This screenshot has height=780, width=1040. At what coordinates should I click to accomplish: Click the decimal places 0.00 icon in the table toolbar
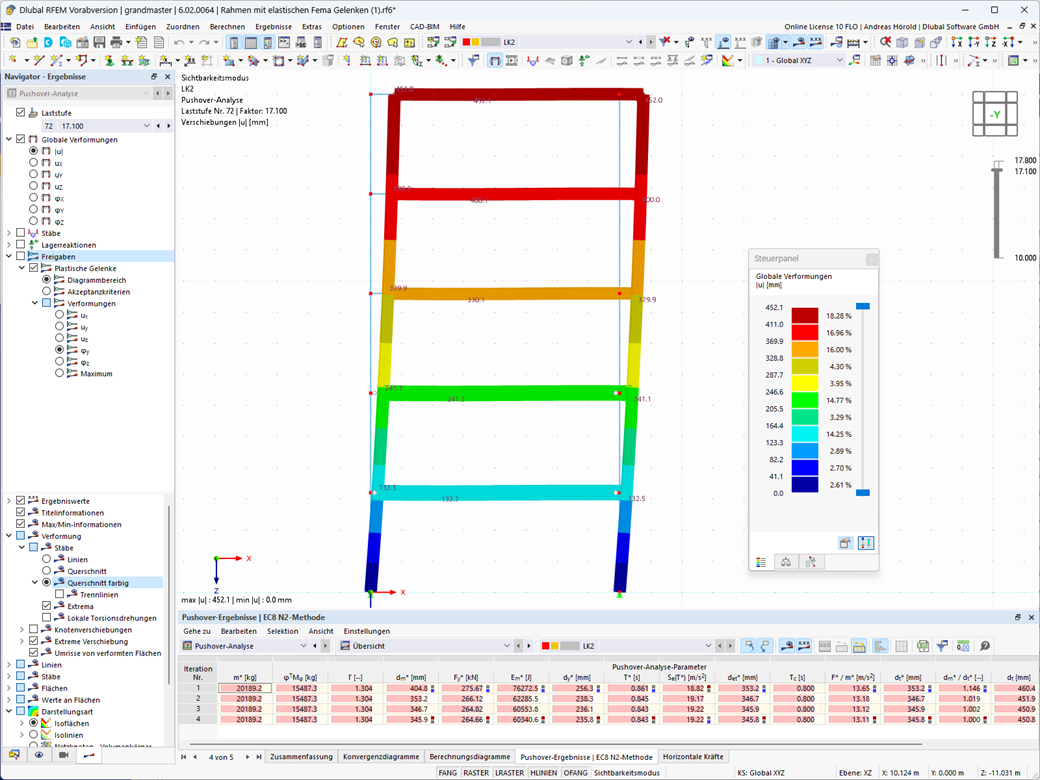coord(963,646)
